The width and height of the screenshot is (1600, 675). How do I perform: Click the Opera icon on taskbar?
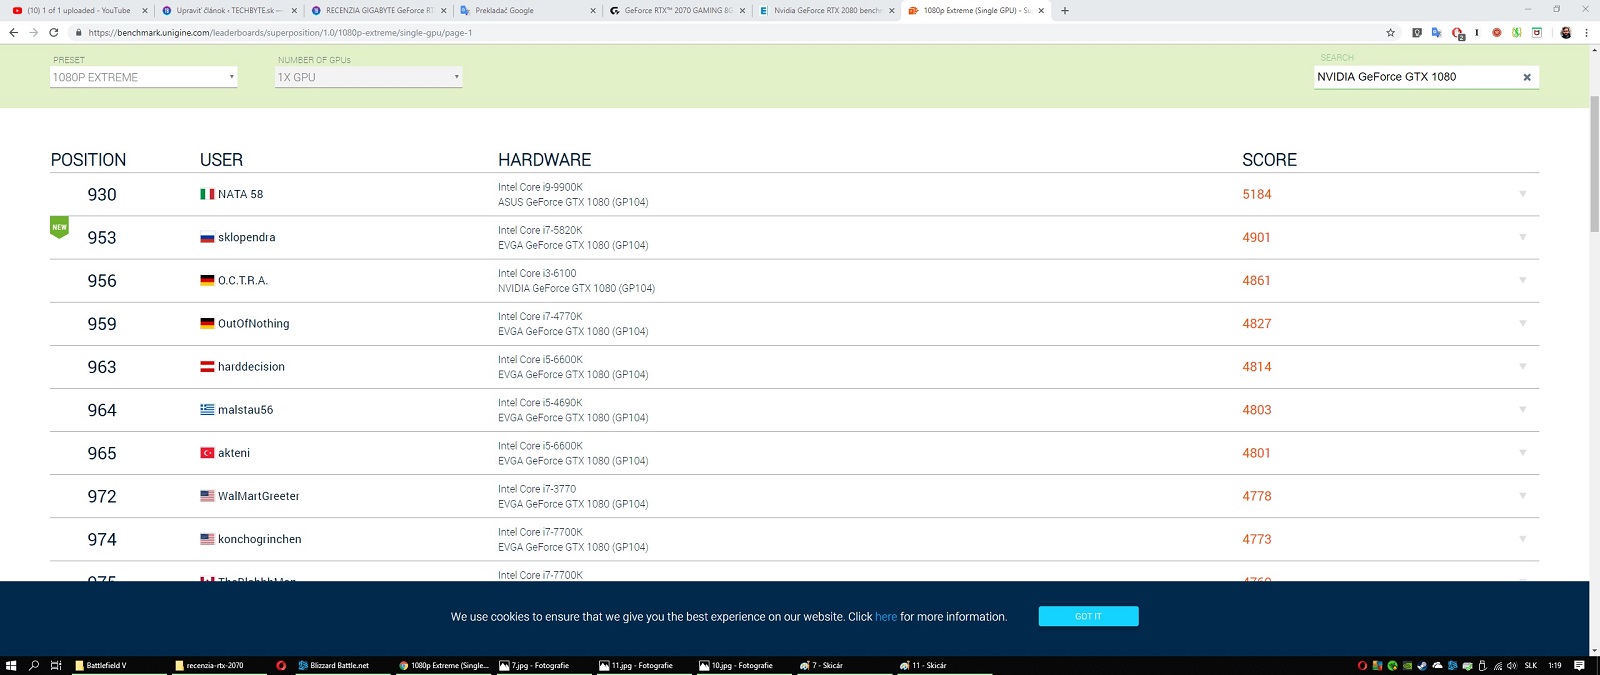(x=281, y=665)
